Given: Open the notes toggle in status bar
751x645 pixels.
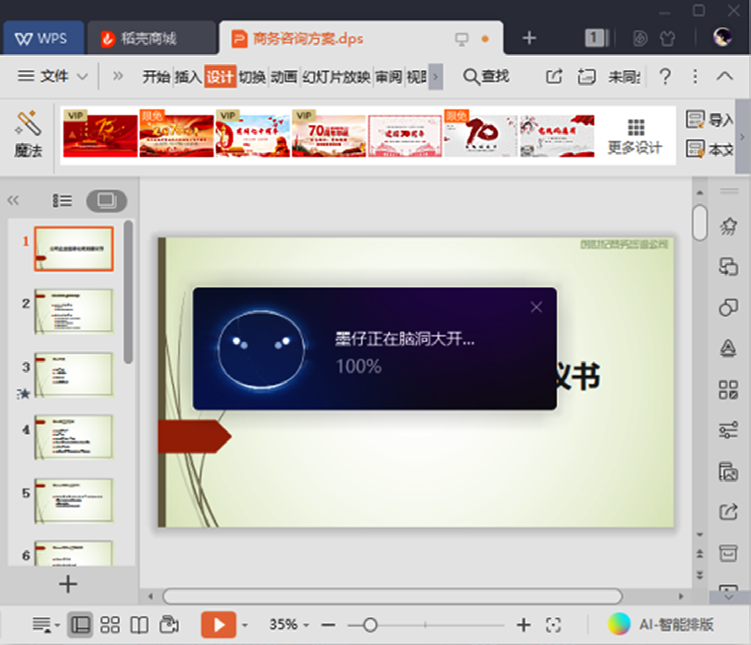Looking at the screenshot, I should 45,624.
